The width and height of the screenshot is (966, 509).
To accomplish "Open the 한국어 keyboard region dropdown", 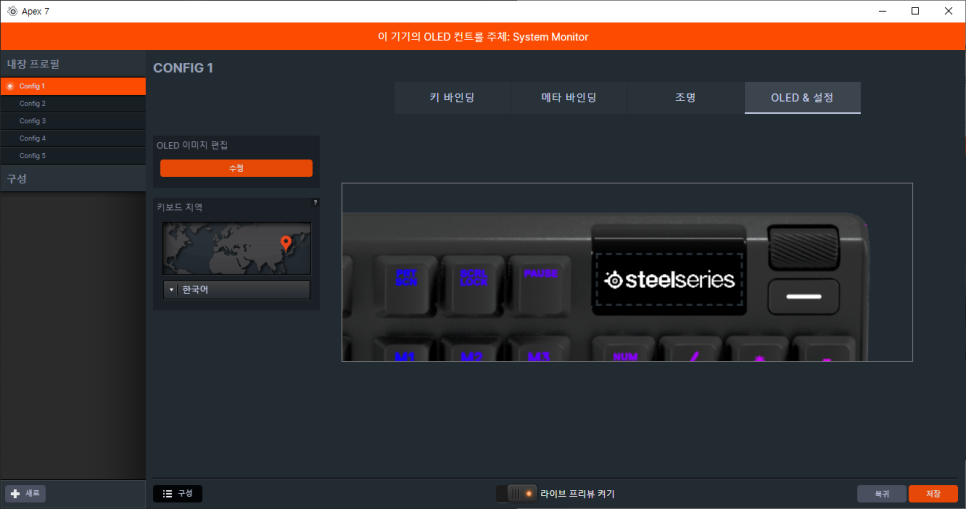I will tap(236, 290).
